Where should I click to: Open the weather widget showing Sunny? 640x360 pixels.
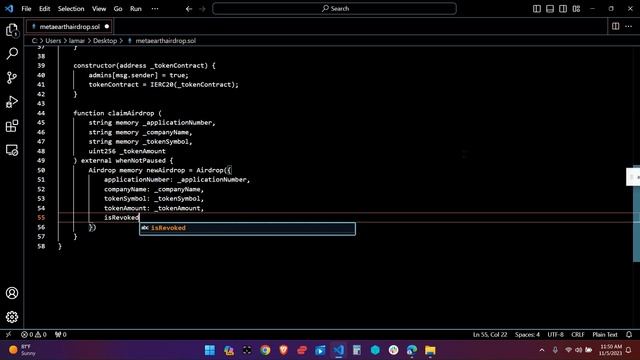(22, 350)
